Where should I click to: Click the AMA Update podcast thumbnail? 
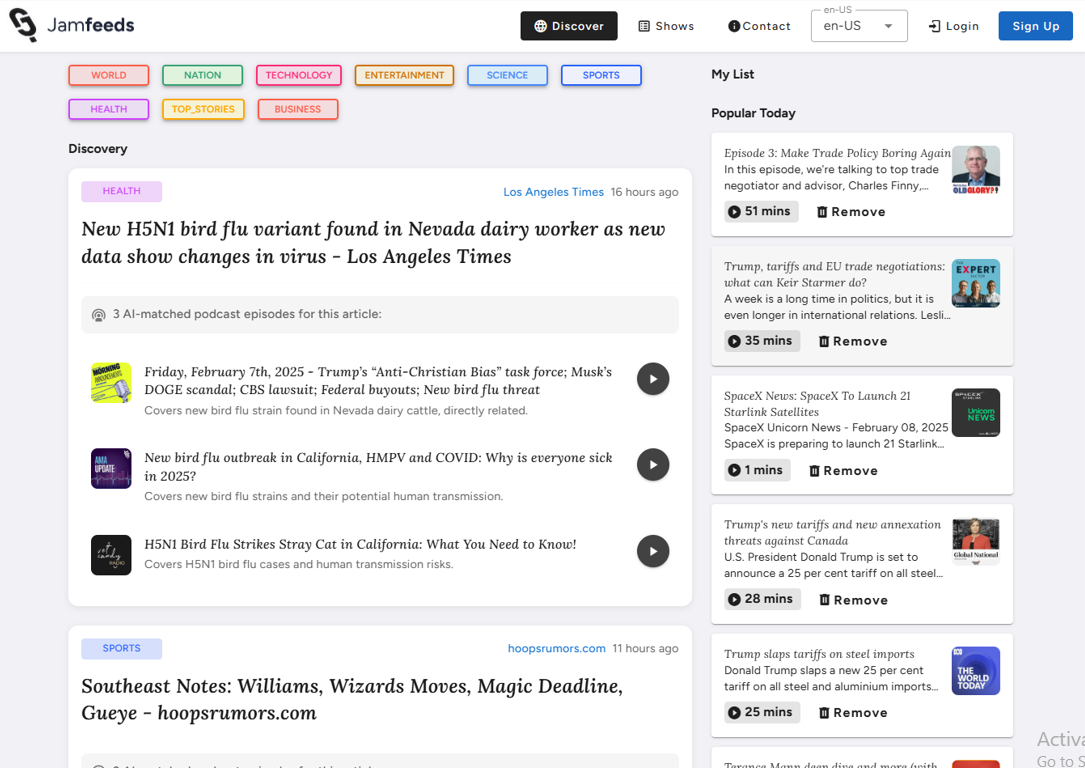(111, 468)
